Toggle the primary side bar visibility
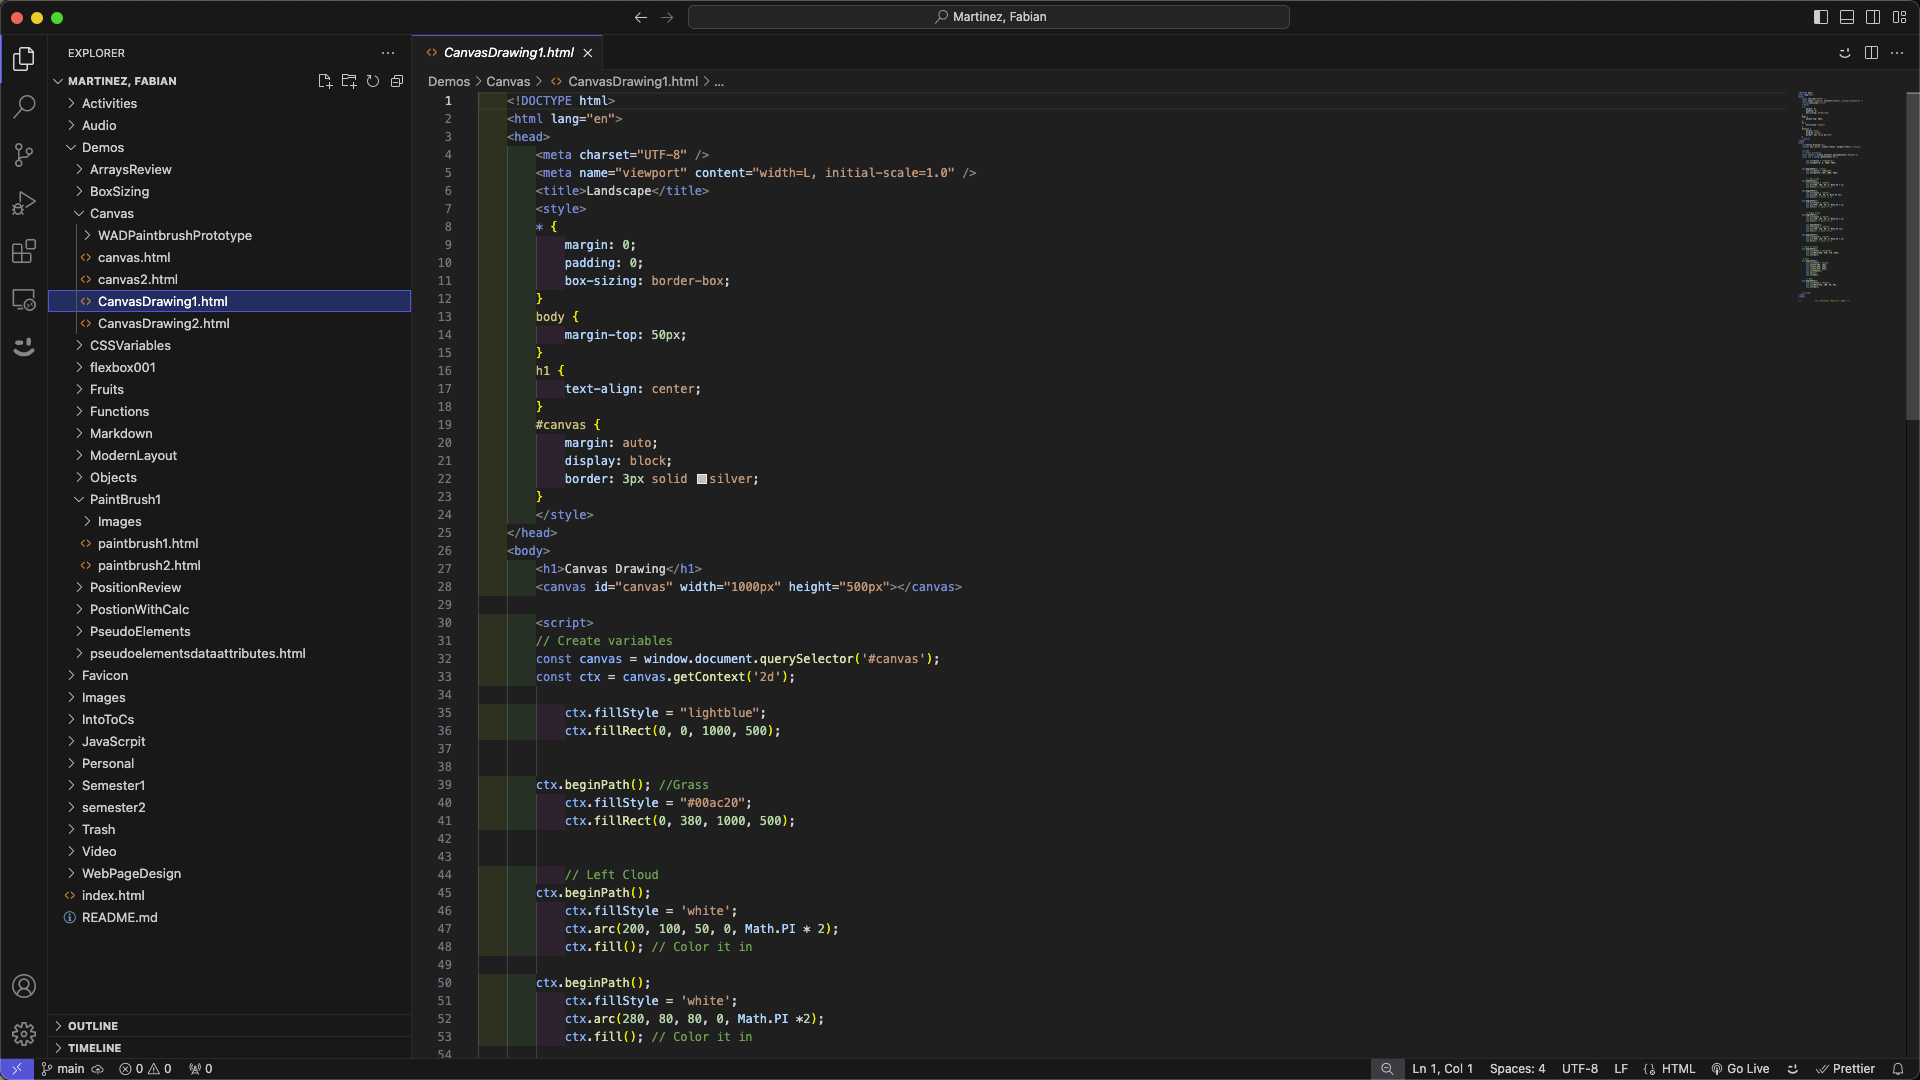The width and height of the screenshot is (1920, 1080). coord(1821,17)
